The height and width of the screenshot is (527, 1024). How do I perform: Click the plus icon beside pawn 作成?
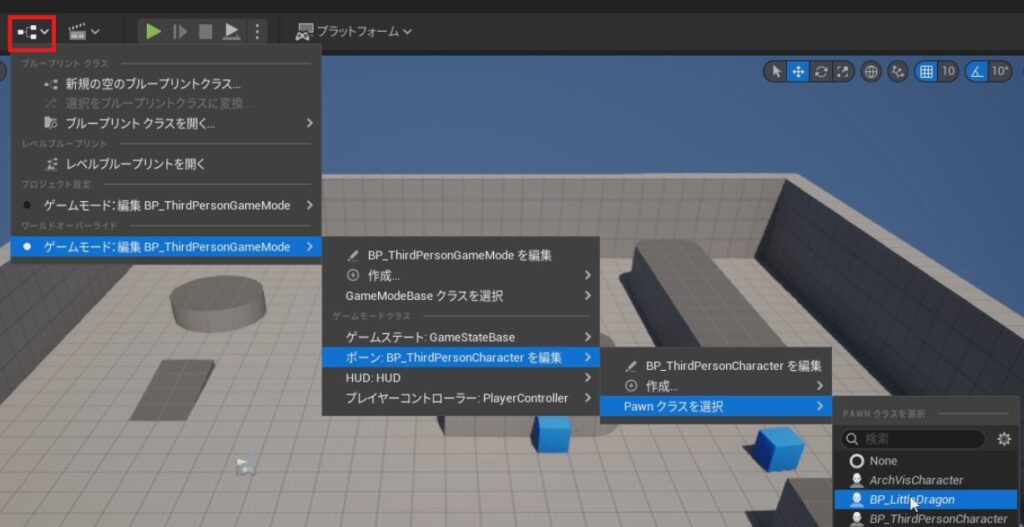tap(631, 386)
